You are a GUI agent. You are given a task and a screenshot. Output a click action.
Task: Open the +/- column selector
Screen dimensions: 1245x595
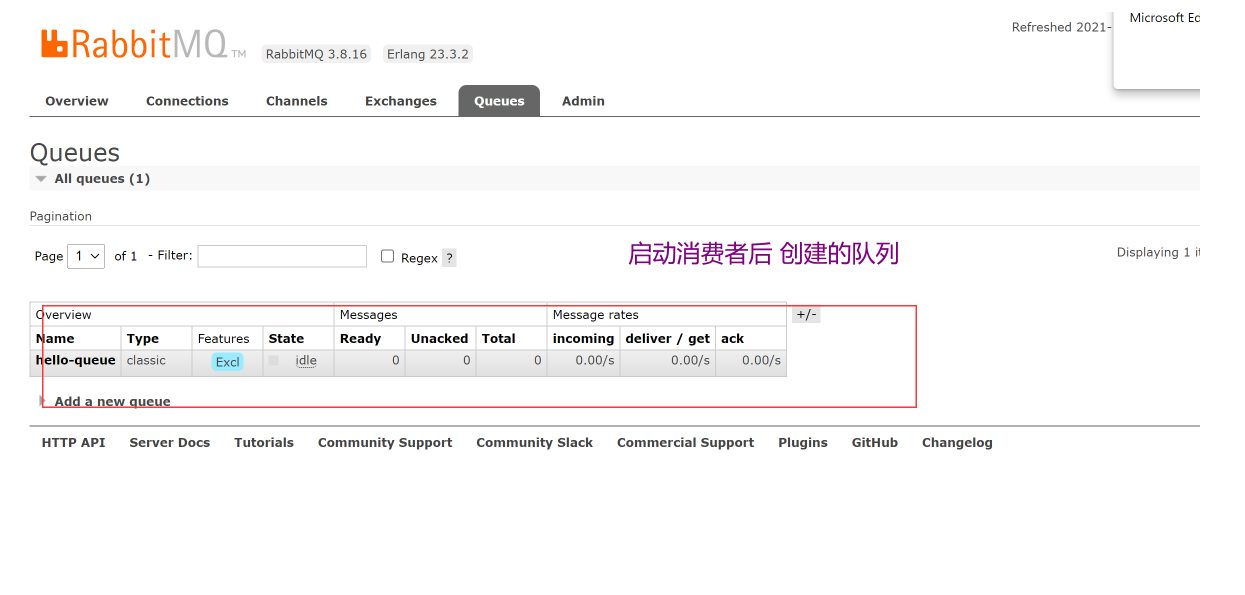pos(806,314)
